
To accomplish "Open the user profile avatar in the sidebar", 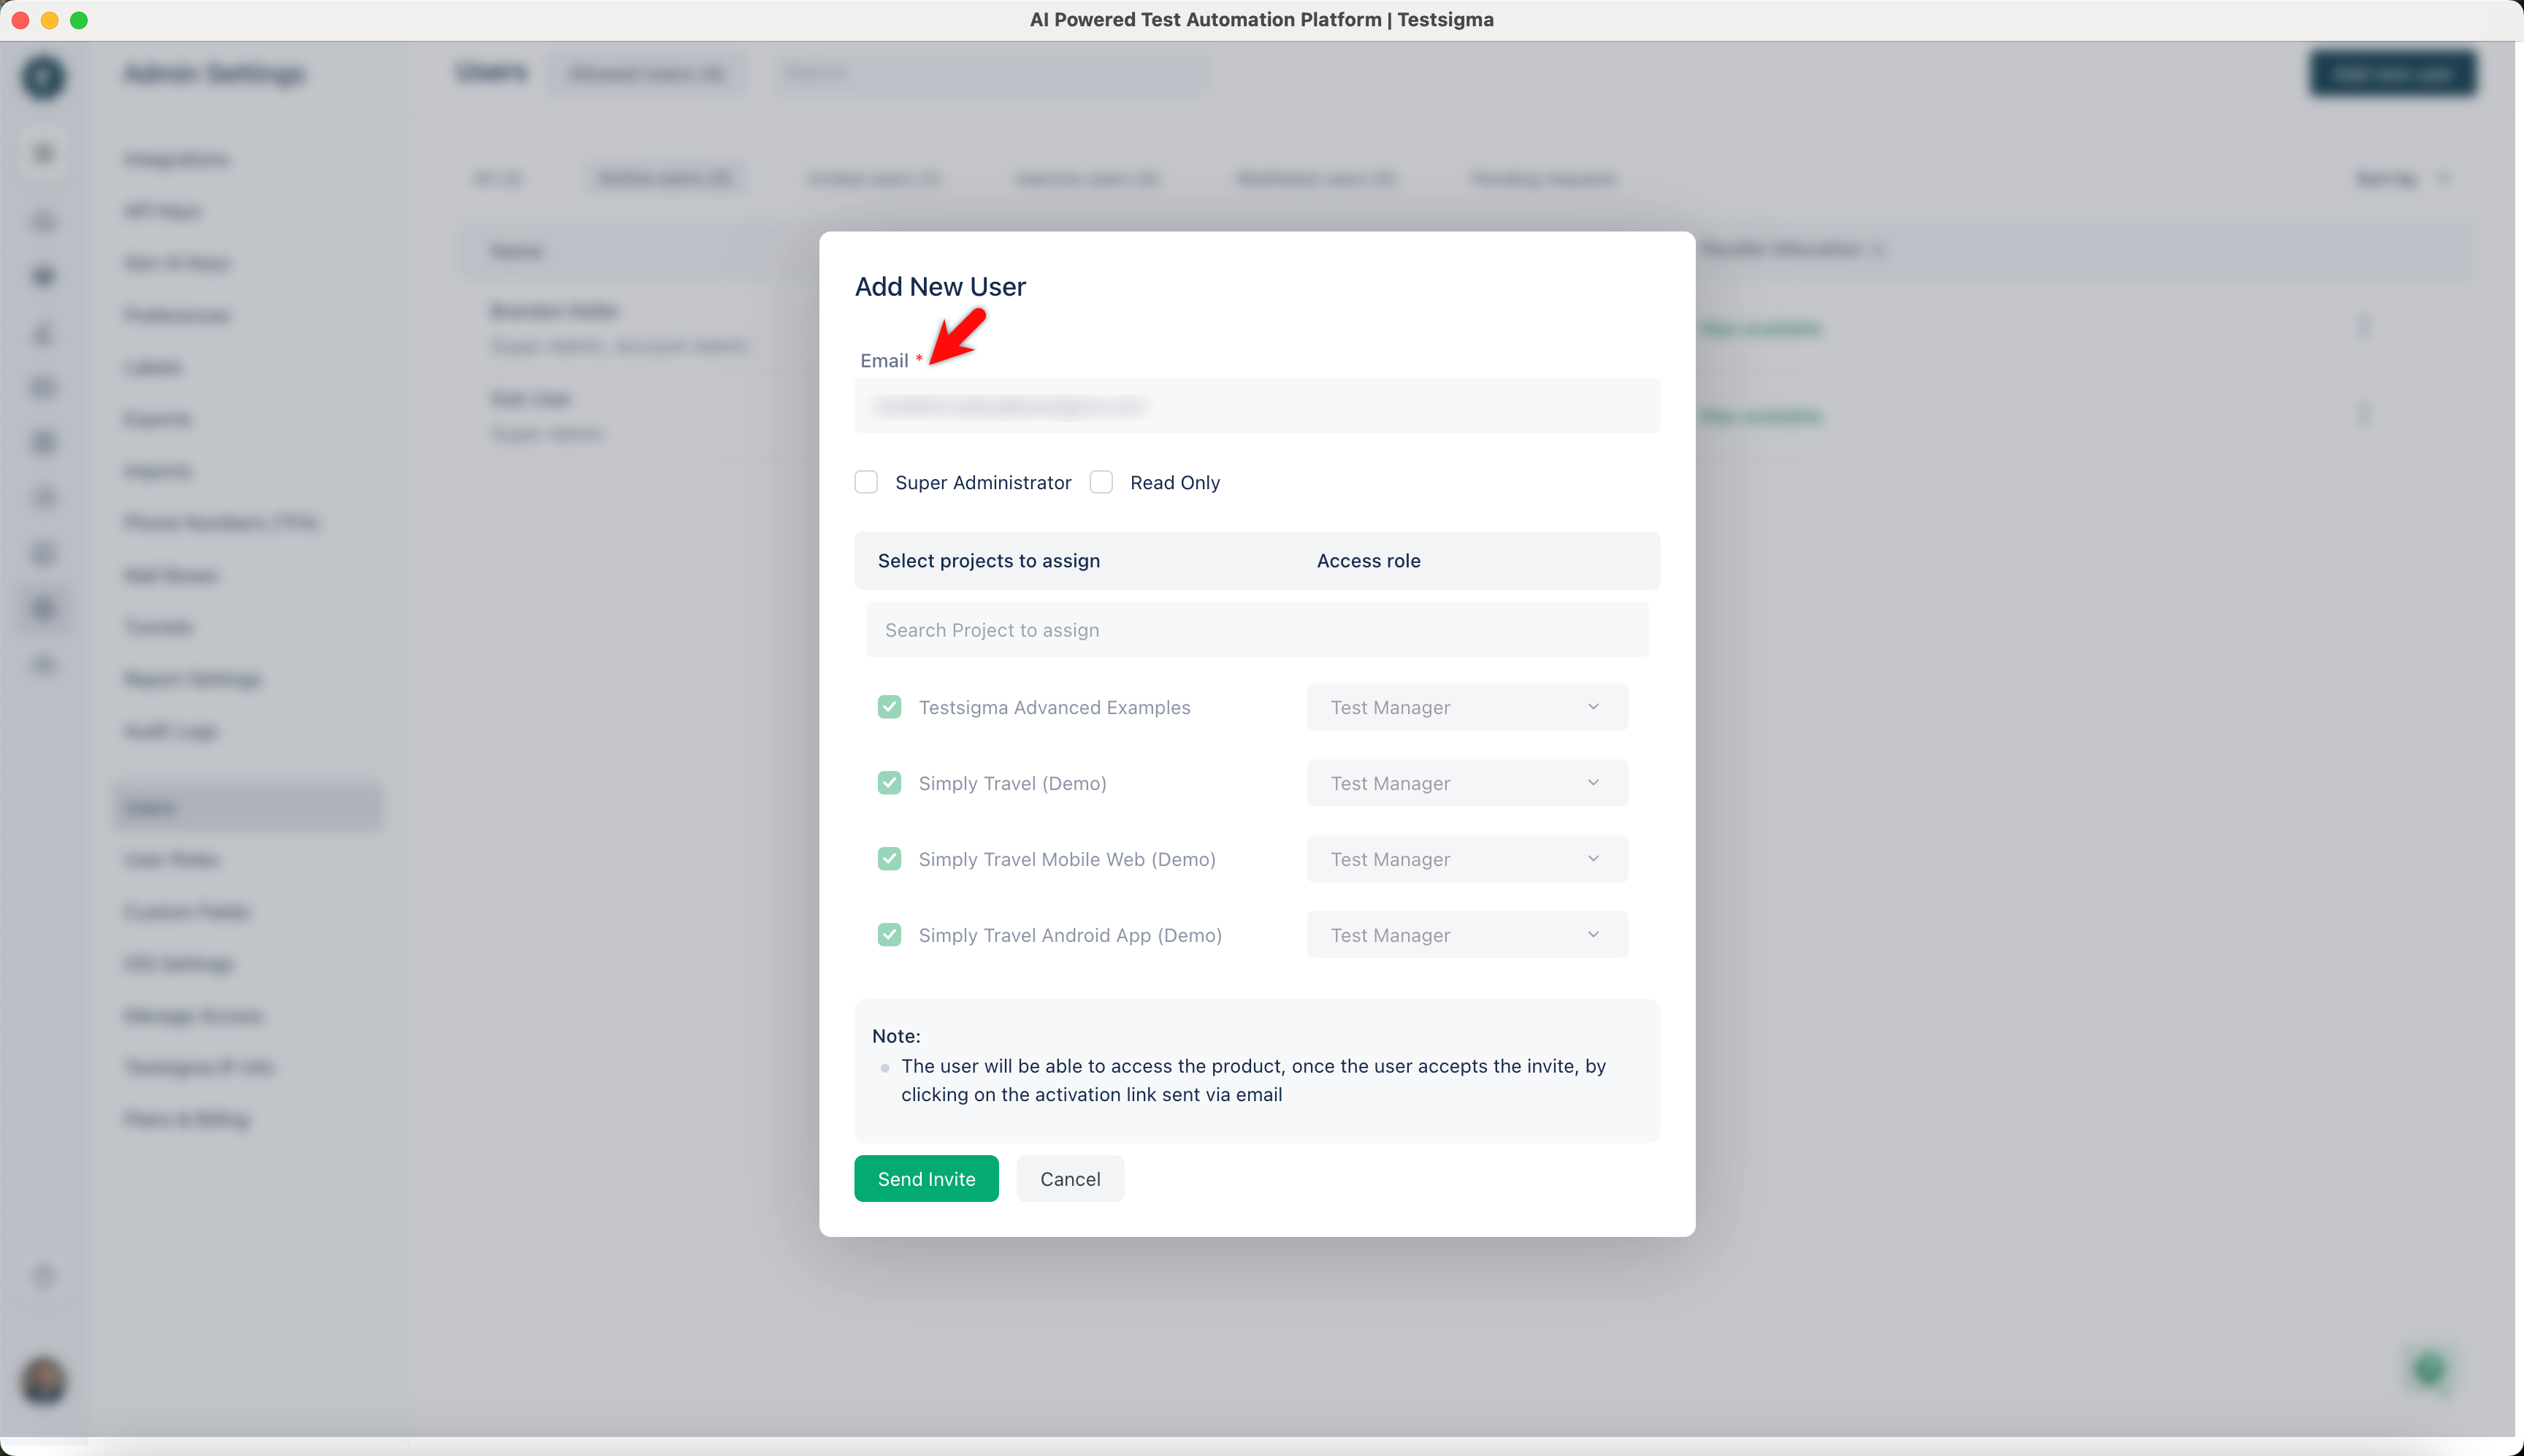I will click(x=44, y=1381).
